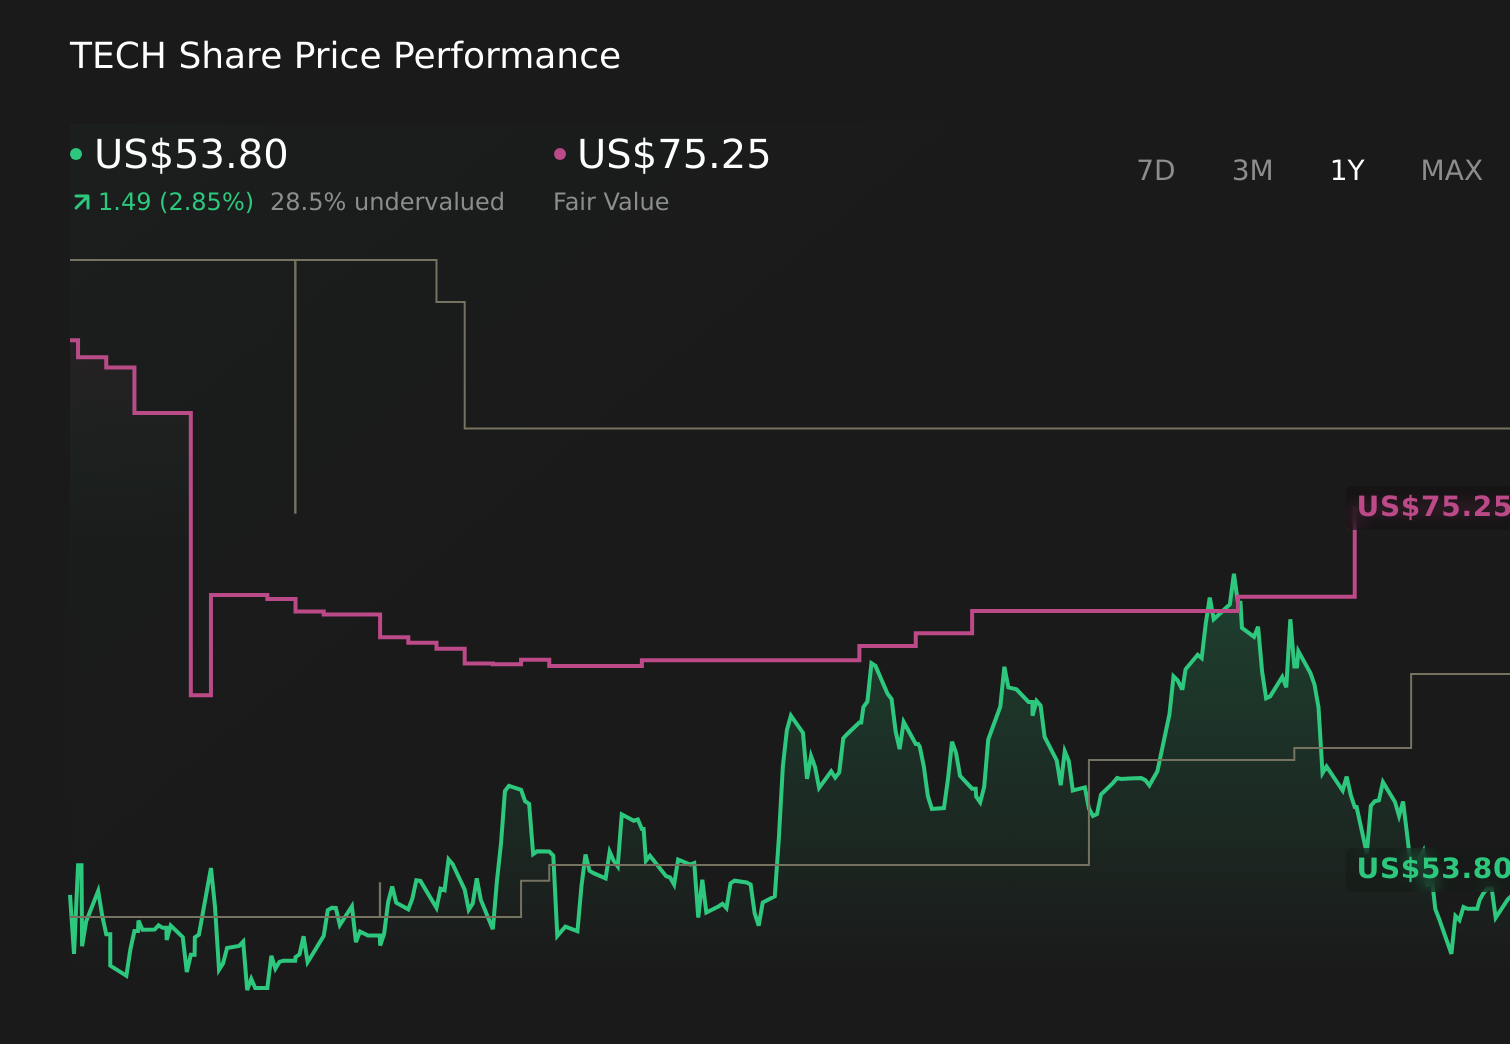Viewport: 1510px width, 1044px height.
Task: Switch to the 3M time range
Action: click(x=1251, y=170)
